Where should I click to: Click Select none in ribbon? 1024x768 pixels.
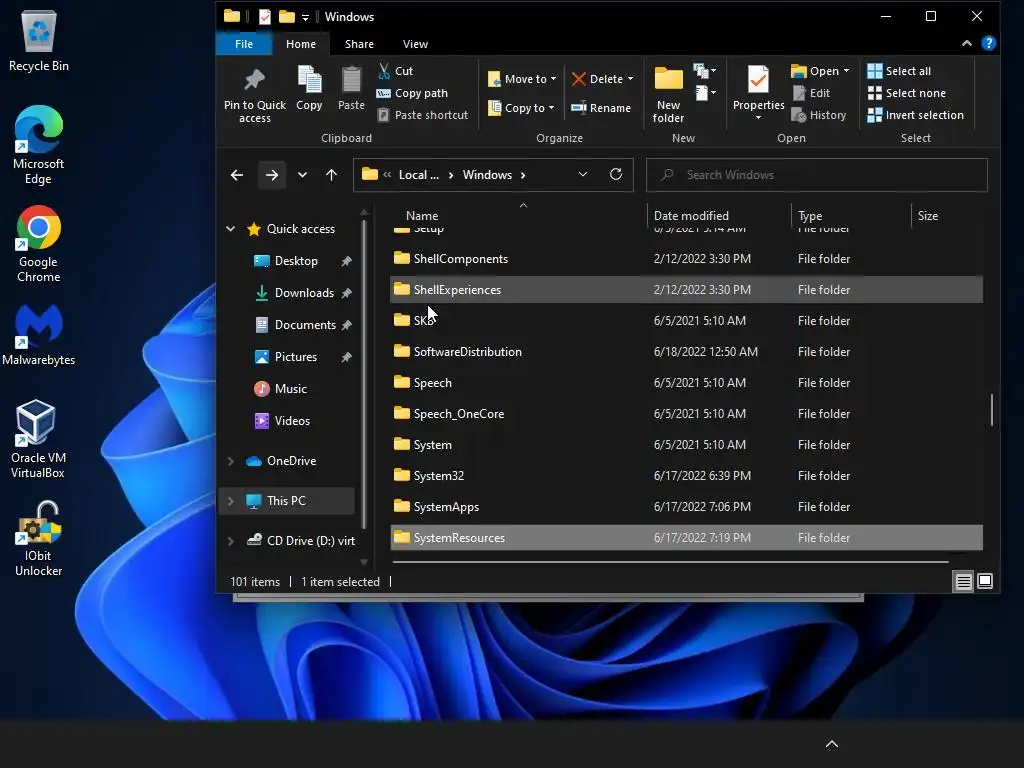(906, 93)
